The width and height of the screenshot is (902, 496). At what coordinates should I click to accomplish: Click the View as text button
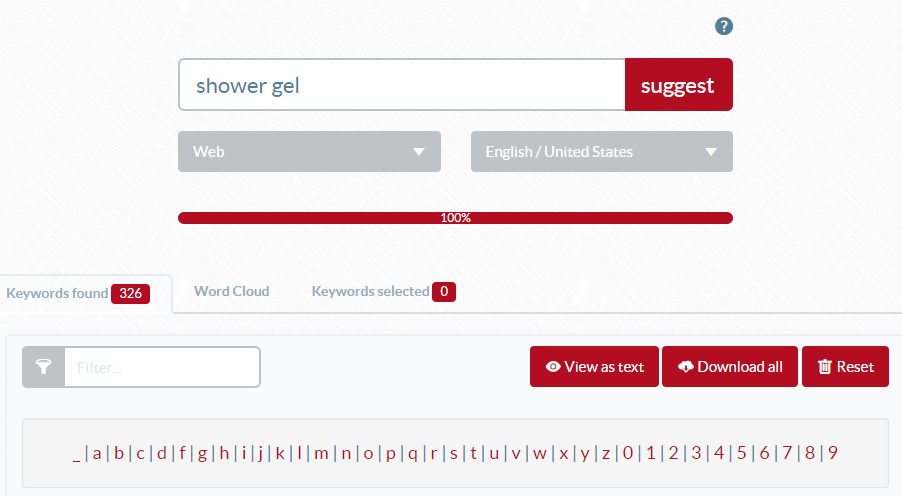pyautogui.click(x=594, y=367)
